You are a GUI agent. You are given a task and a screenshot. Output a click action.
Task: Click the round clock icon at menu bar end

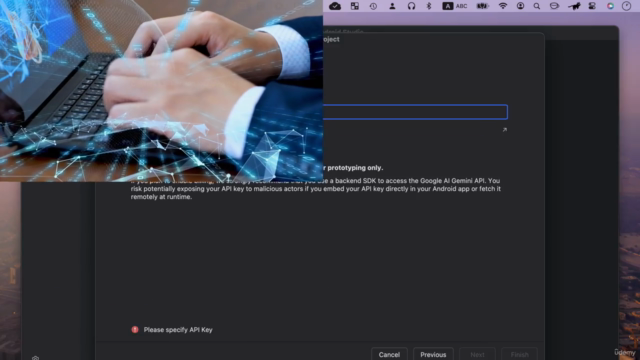[626, 6]
